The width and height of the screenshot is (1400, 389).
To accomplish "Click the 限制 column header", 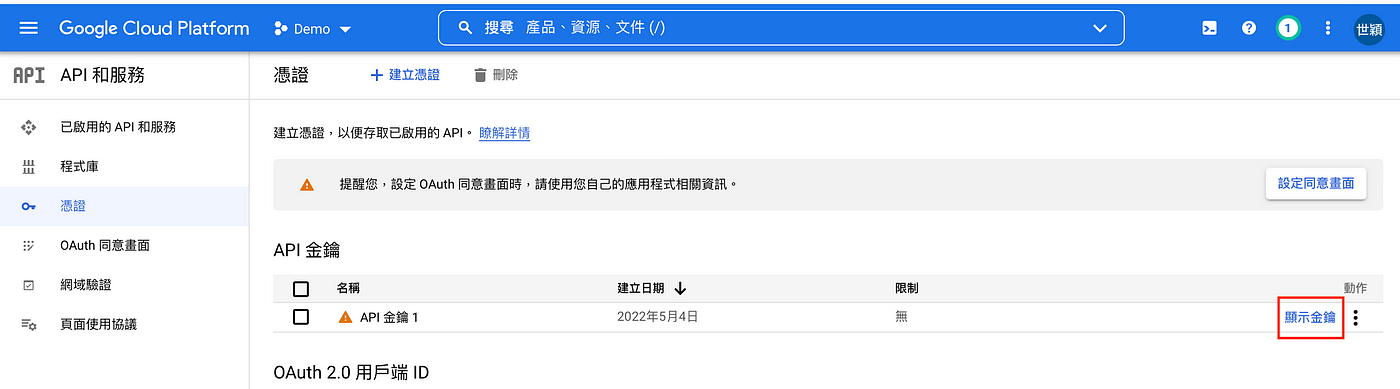I will click(907, 288).
